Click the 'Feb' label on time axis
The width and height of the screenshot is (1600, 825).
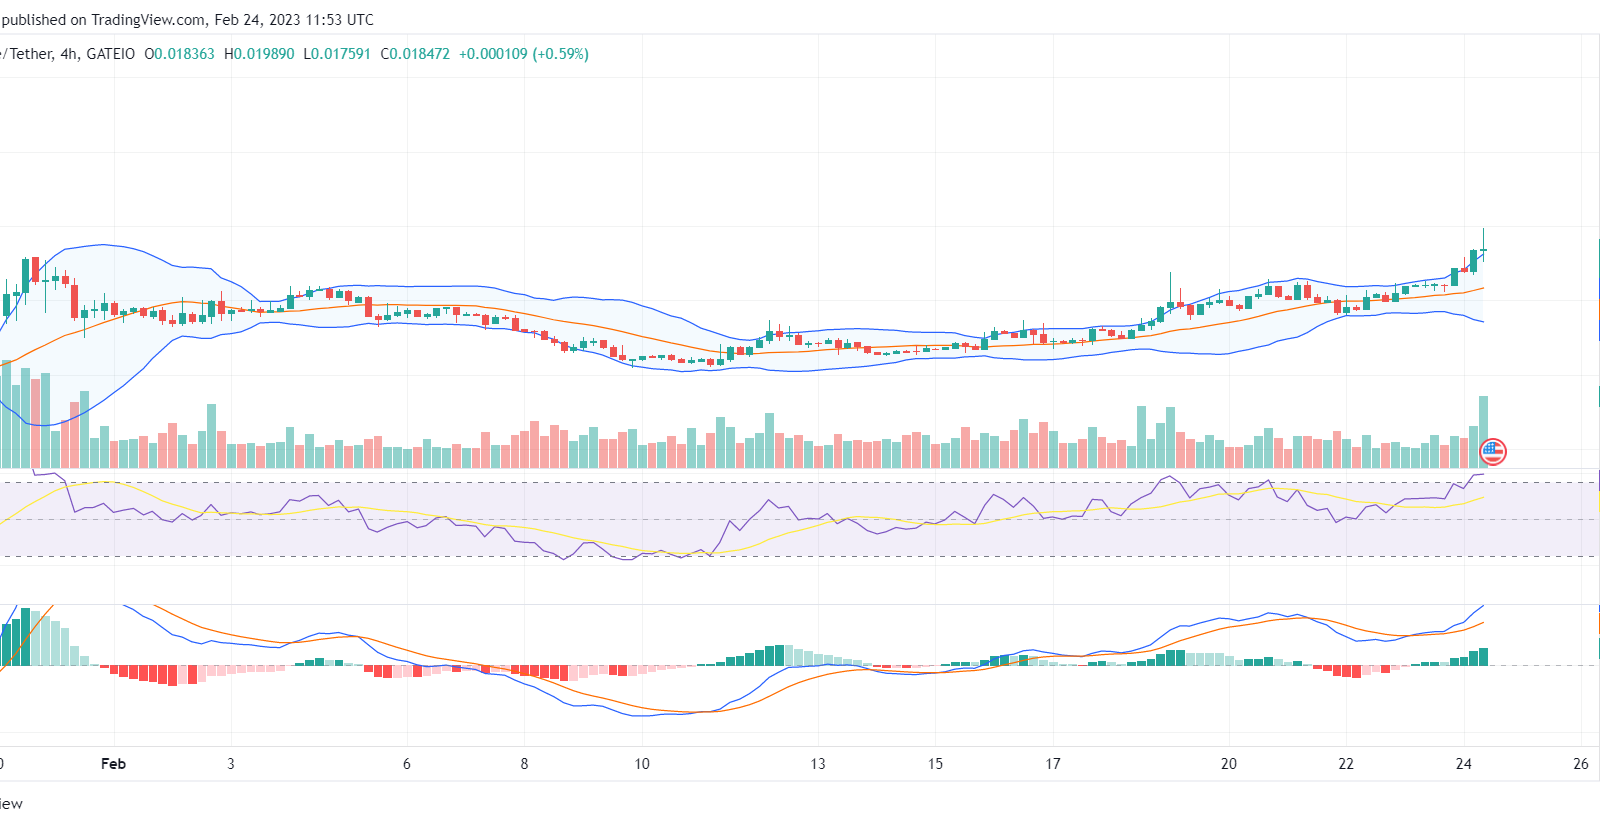click(x=114, y=764)
